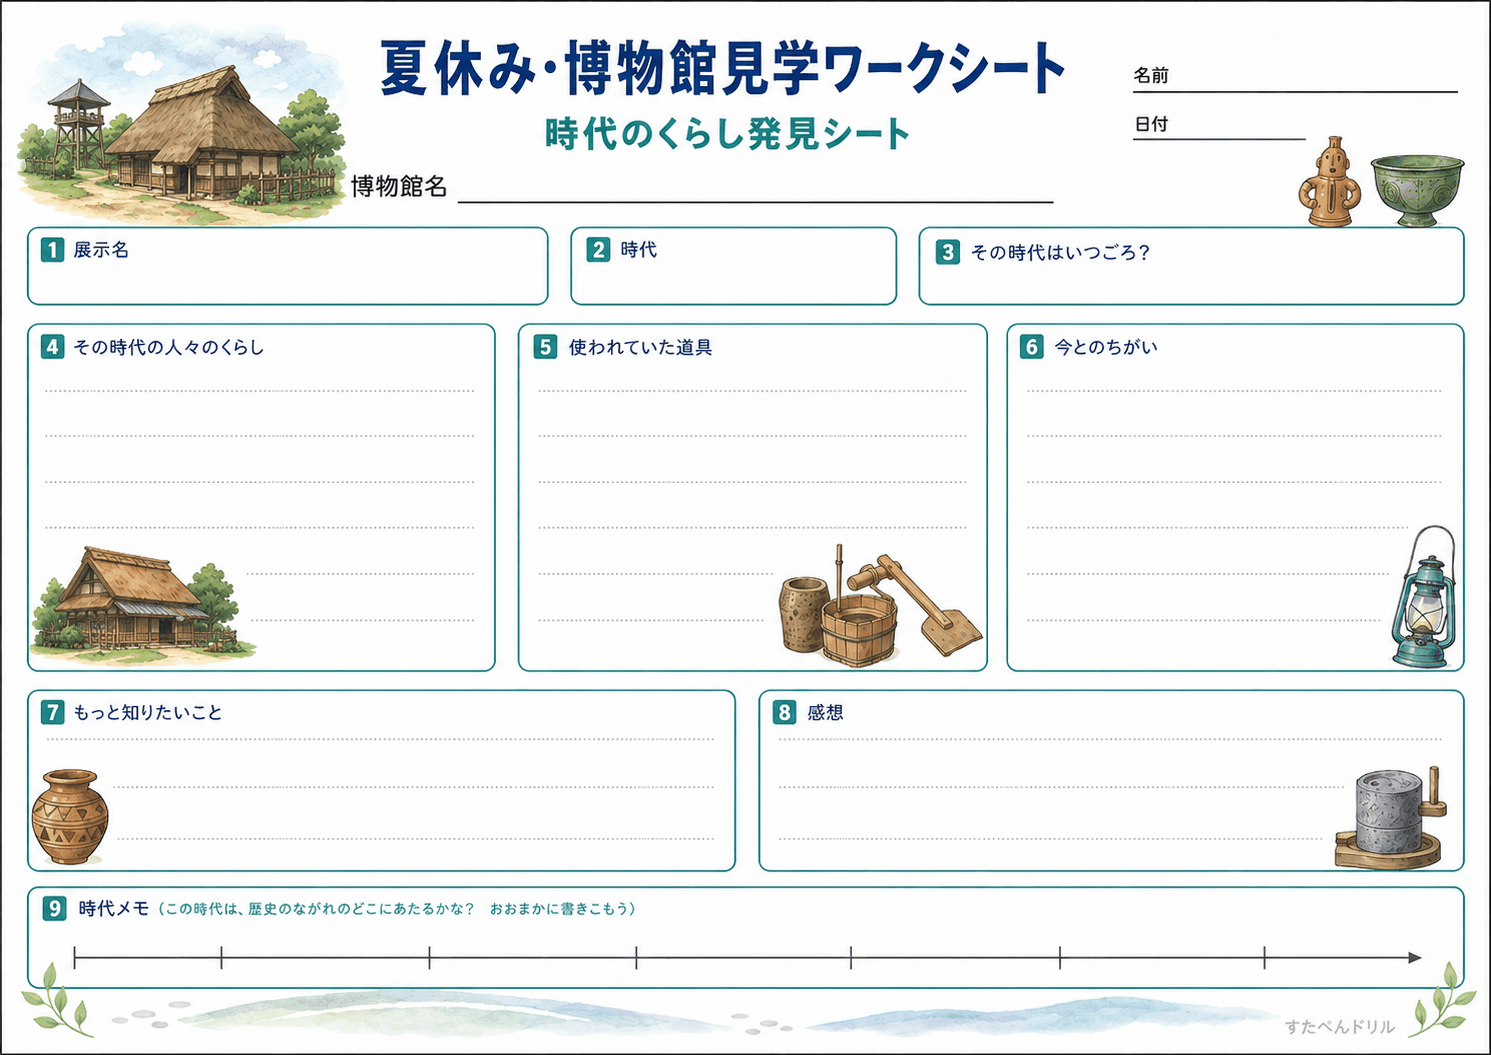
Task: Click number badge 1 beside 展示名
Action: tap(52, 250)
